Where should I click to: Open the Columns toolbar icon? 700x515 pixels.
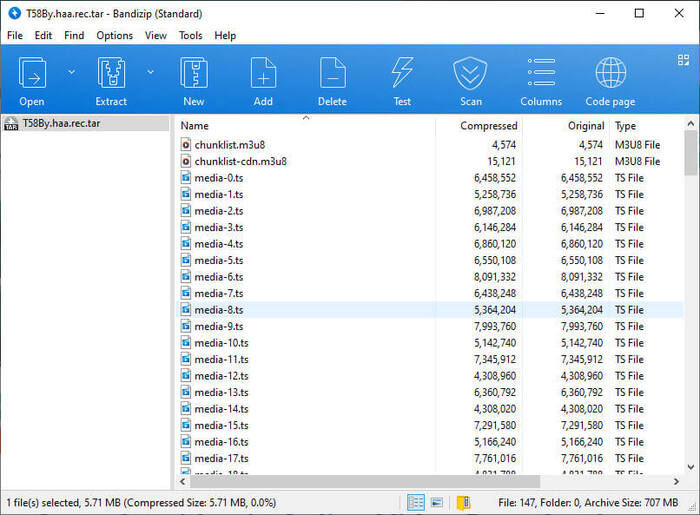point(541,72)
